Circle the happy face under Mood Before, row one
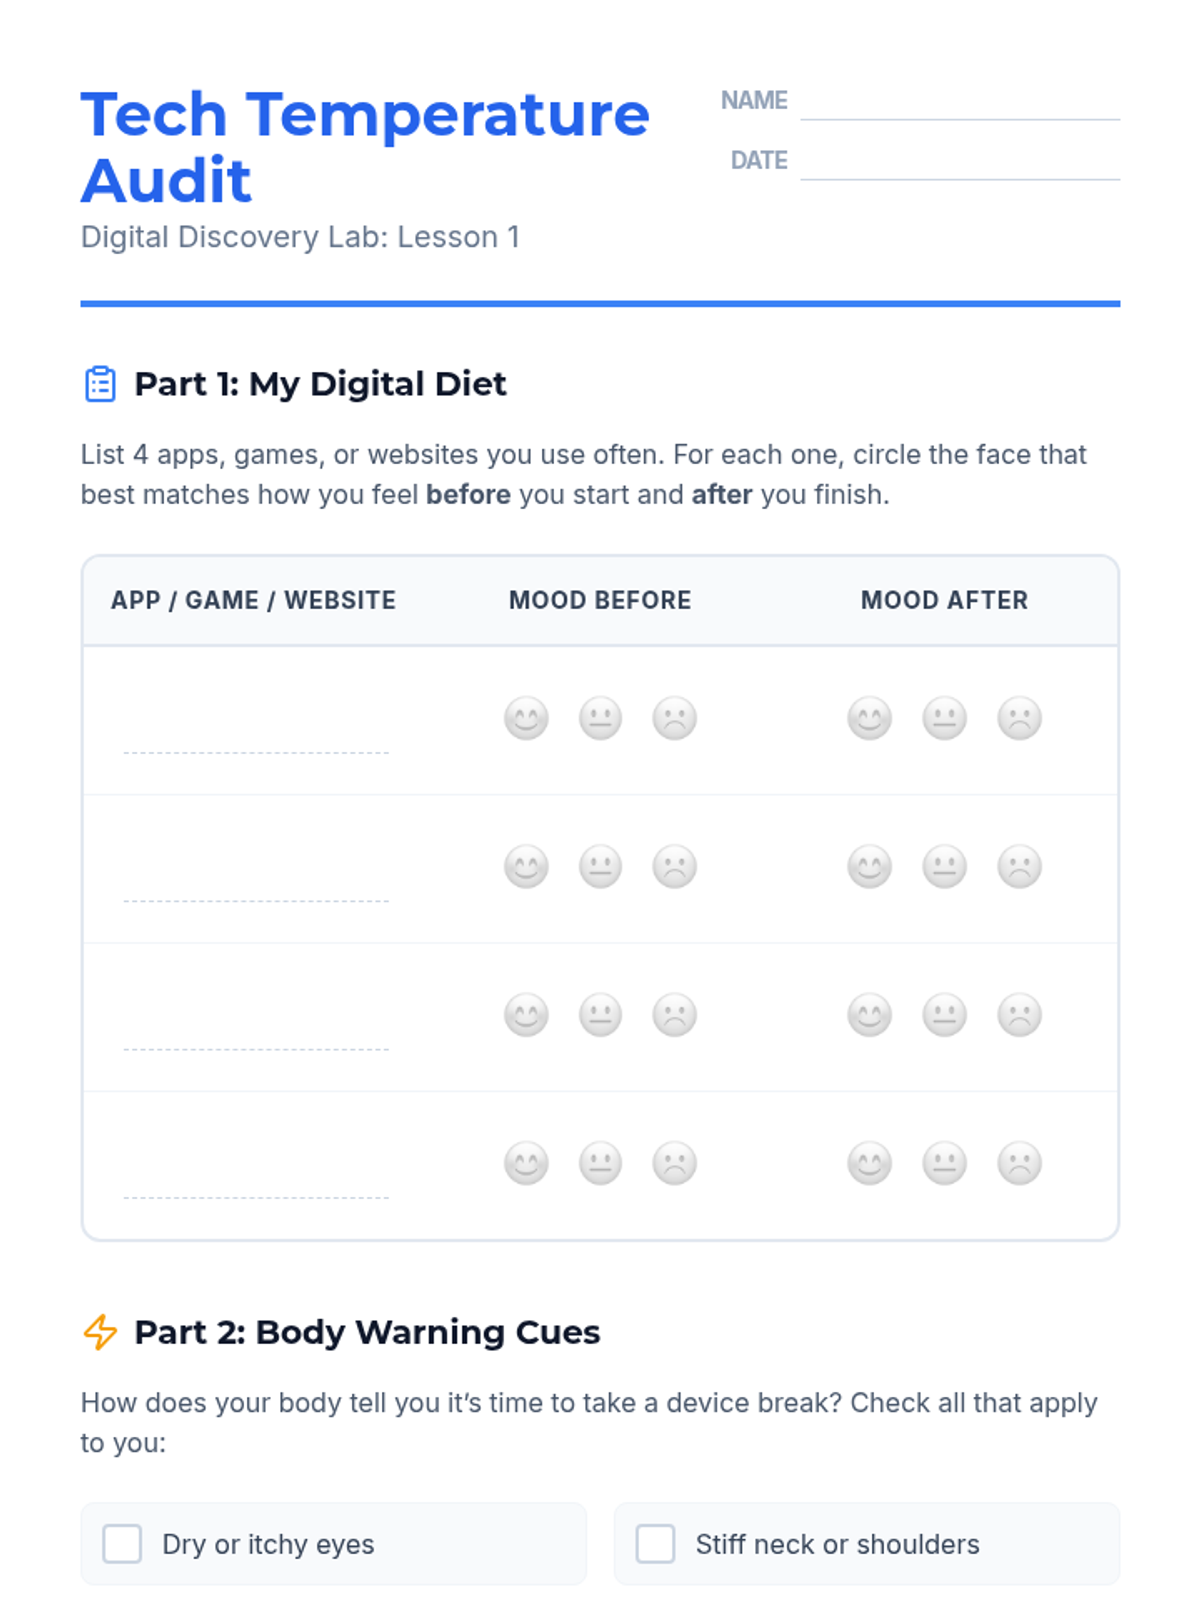 tap(526, 718)
